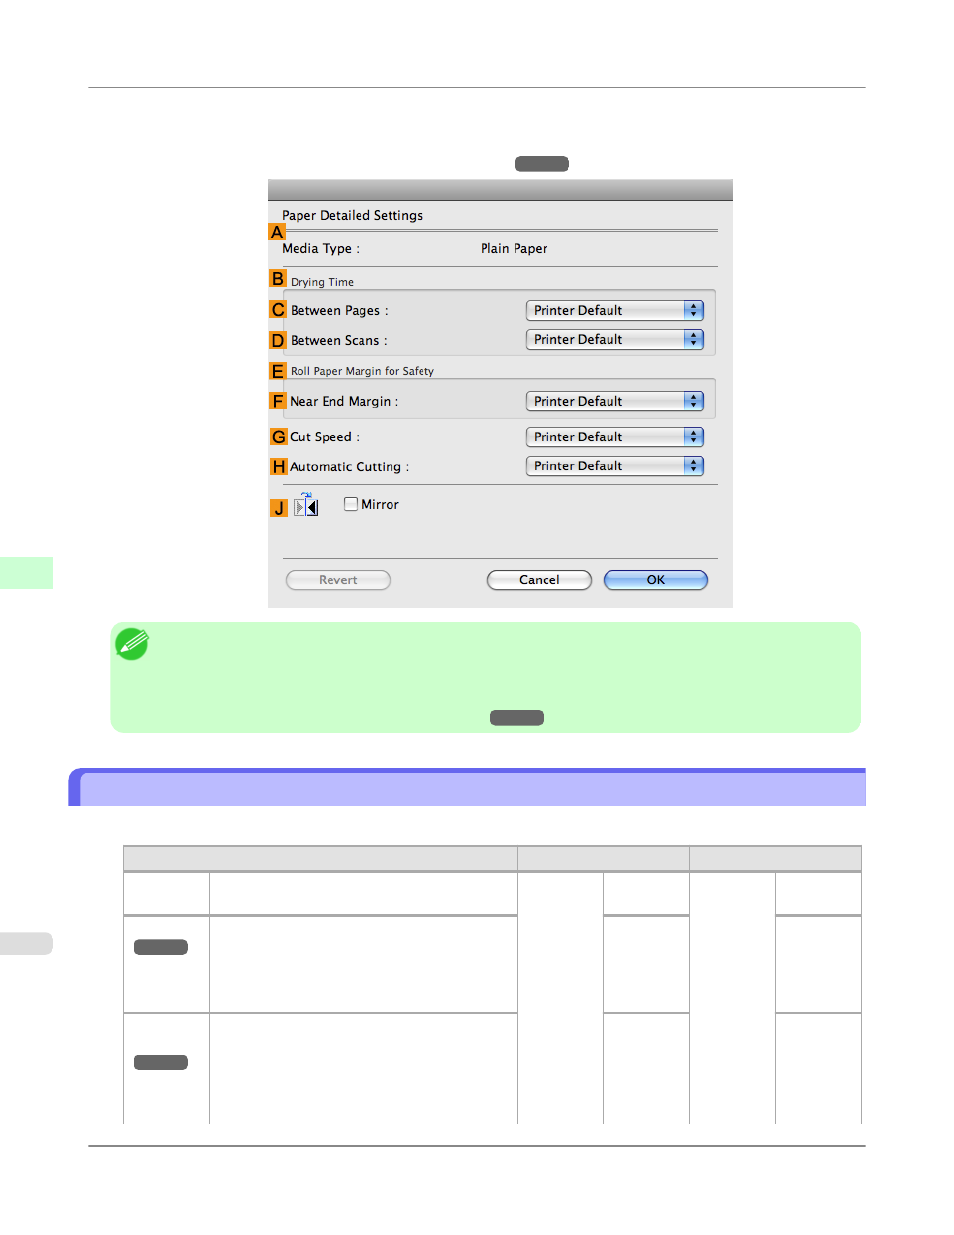This screenshot has width=954, height=1235.
Task: Click the Cancel button
Action: pyautogui.click(x=539, y=580)
